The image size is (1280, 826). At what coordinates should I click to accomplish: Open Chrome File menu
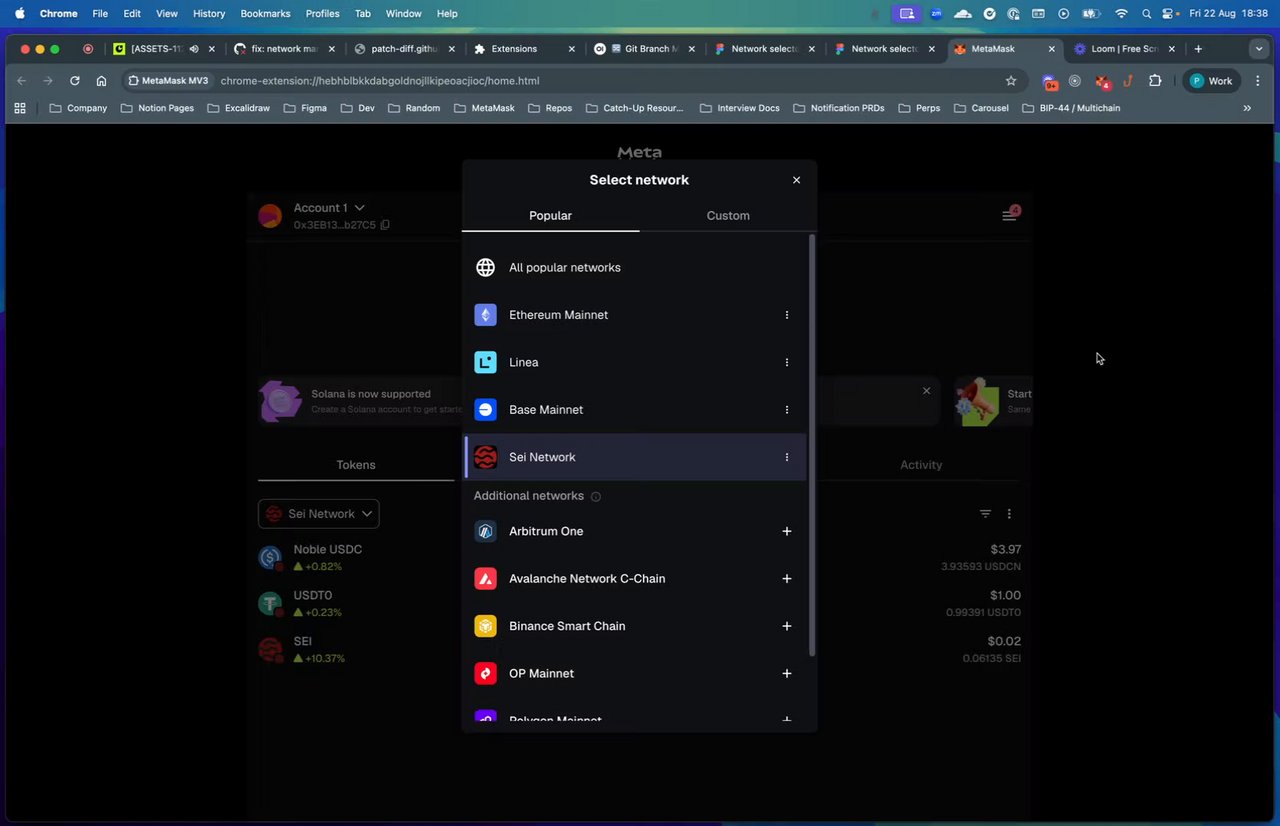(100, 13)
